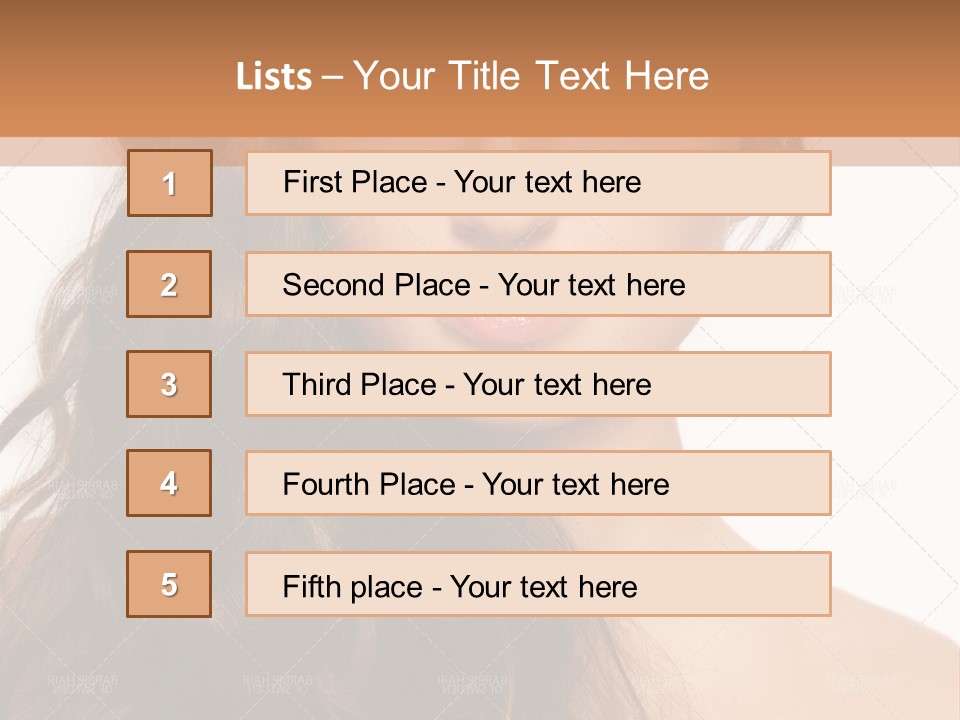Click the box labeled 3
The image size is (960, 720).
click(x=169, y=384)
